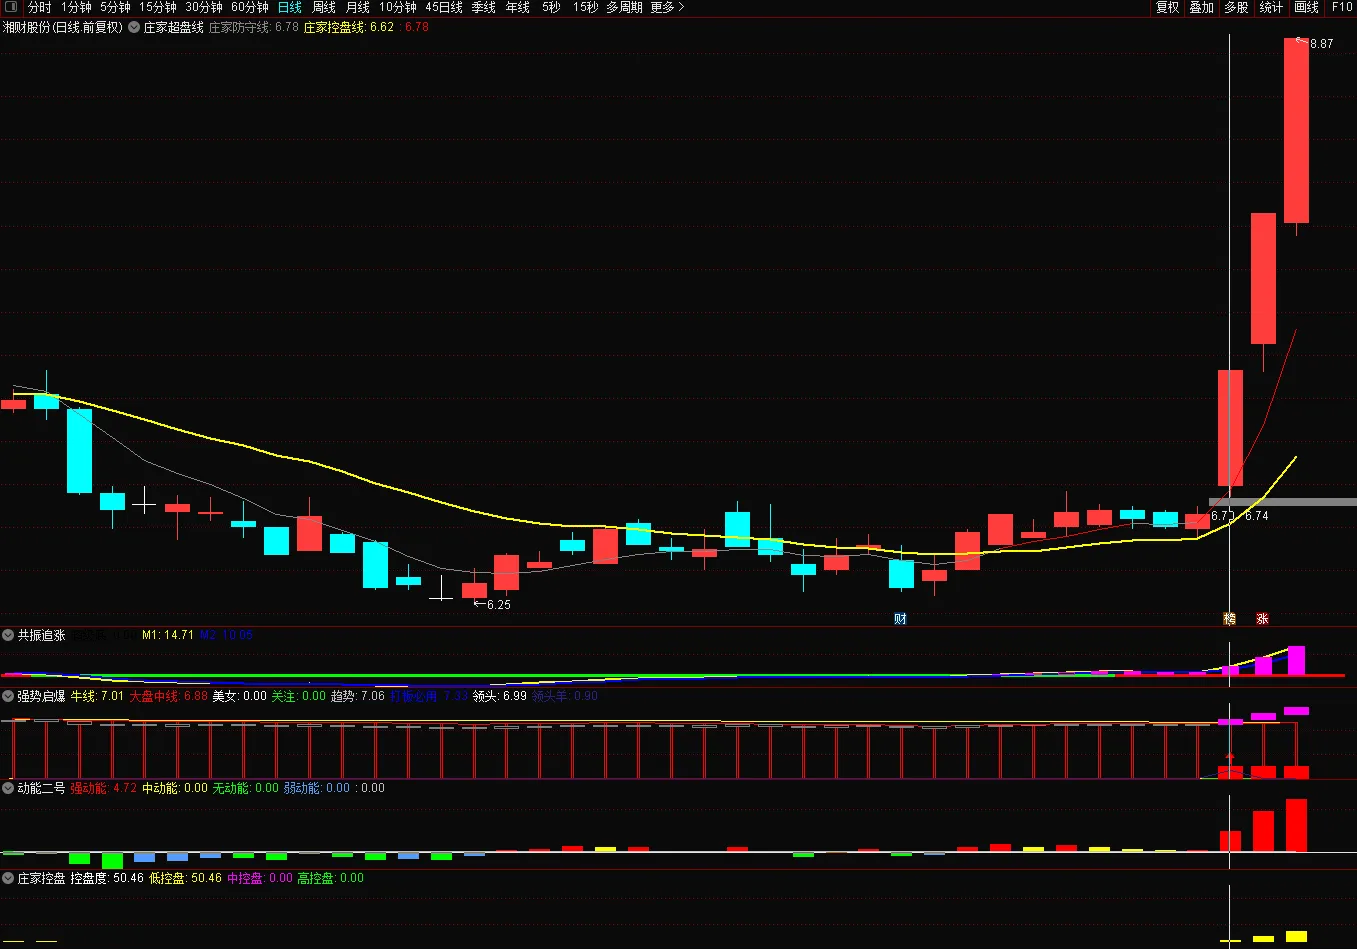
Task: Click the 多股 multi-stock button
Action: [1236, 7]
